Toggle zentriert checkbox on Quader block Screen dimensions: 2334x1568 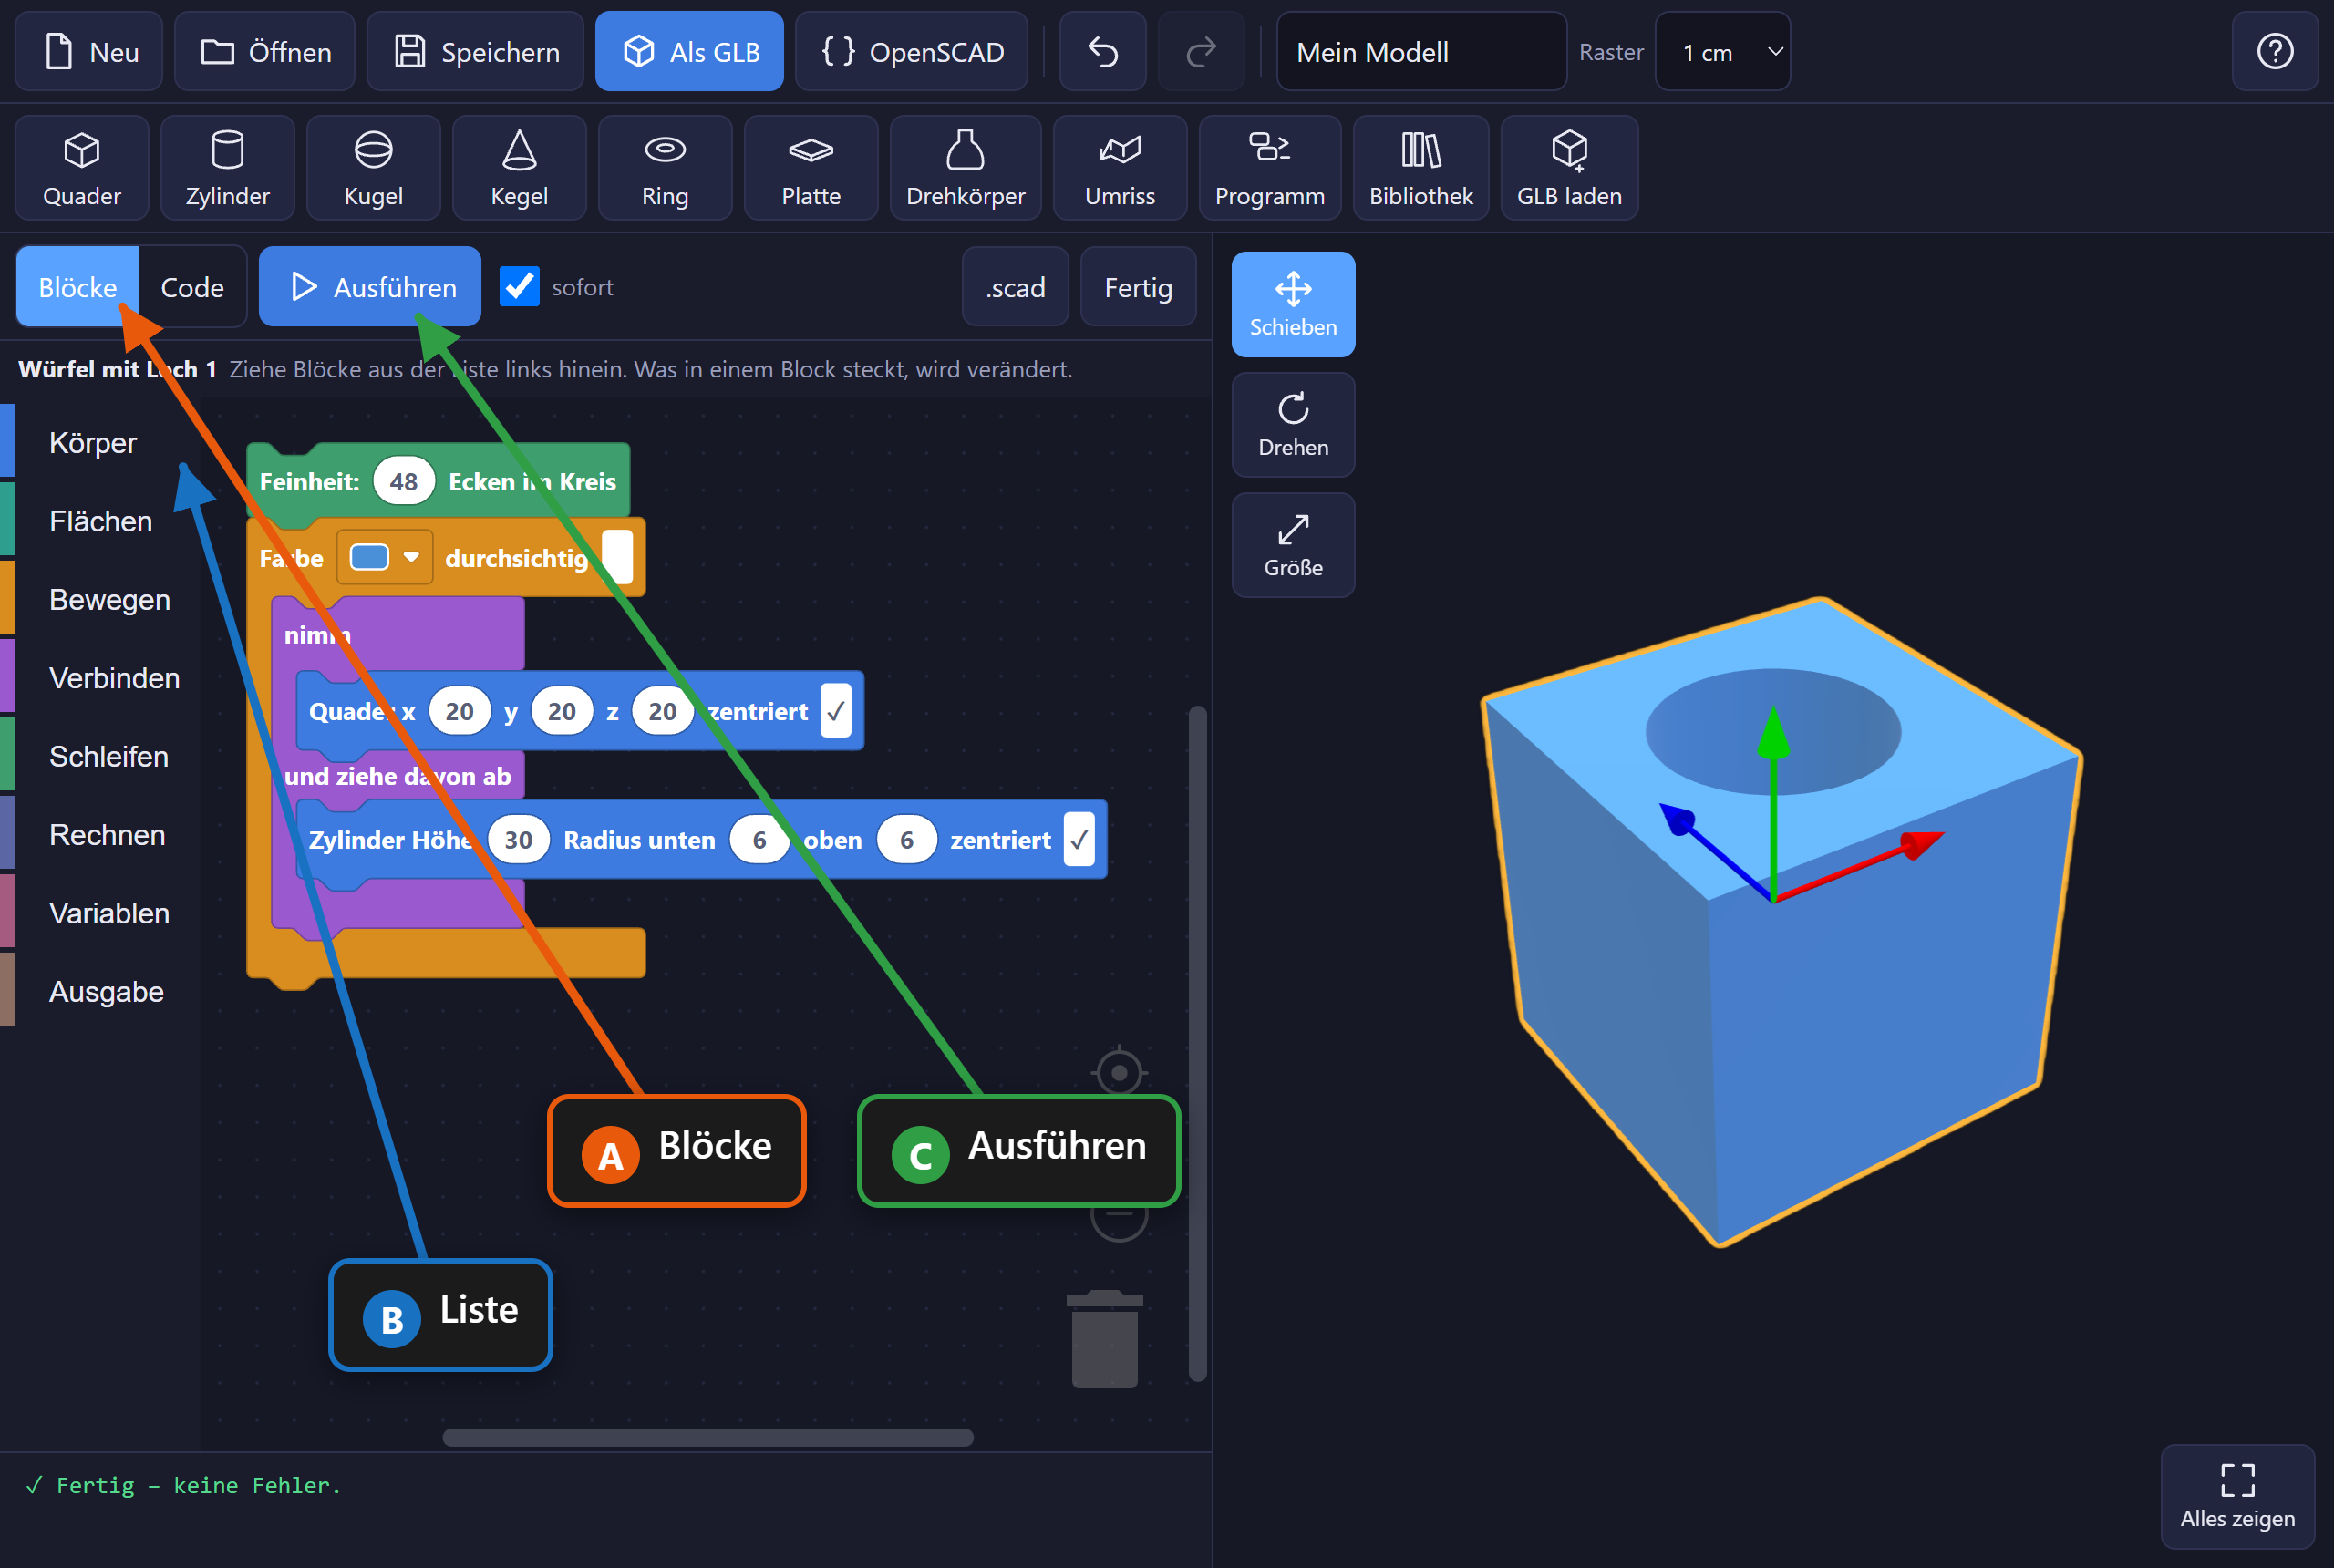pyautogui.click(x=836, y=711)
